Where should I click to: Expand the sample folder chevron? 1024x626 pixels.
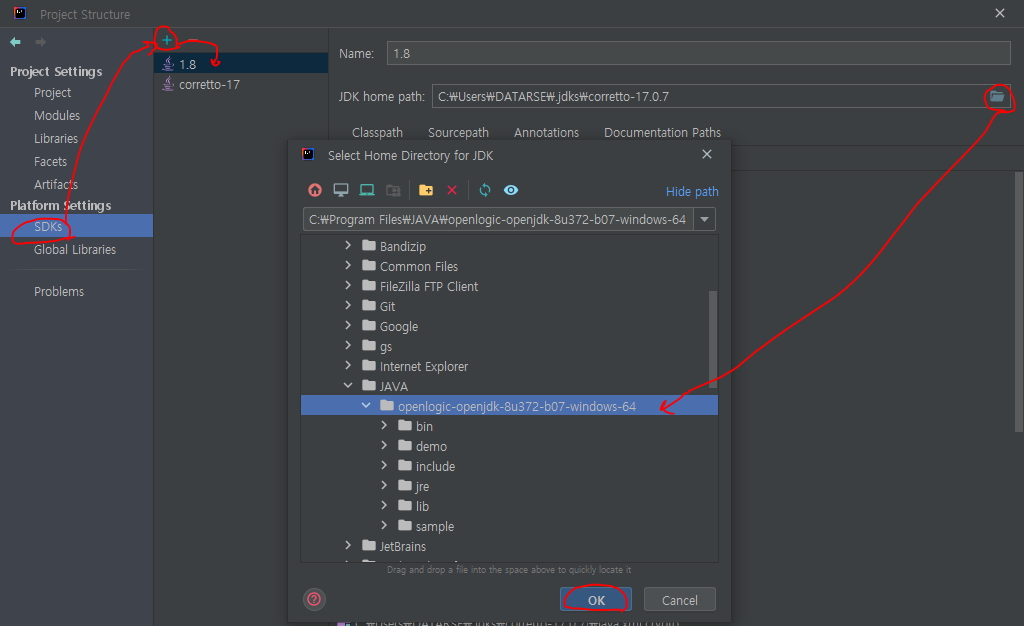point(384,526)
